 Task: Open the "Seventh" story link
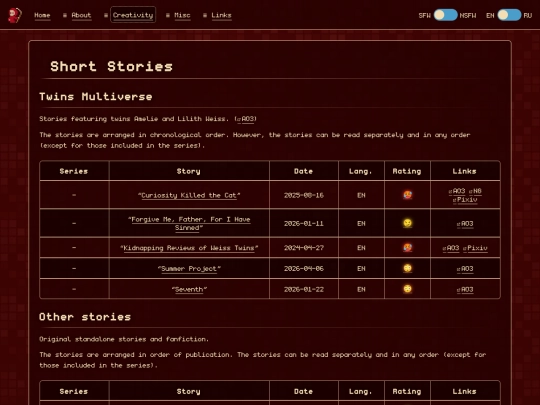pos(189,290)
